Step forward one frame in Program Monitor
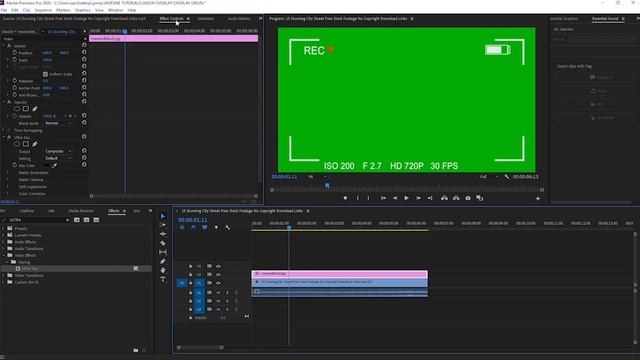 pyautogui.click(x=418, y=198)
